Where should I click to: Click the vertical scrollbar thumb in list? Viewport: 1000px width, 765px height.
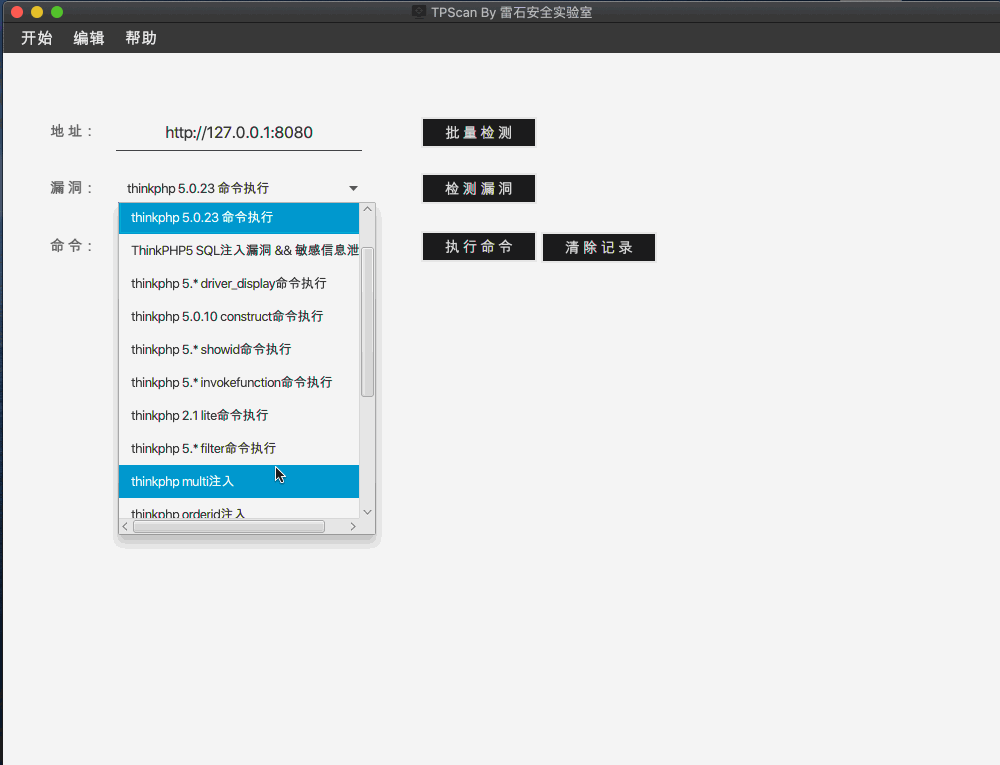pos(367,322)
